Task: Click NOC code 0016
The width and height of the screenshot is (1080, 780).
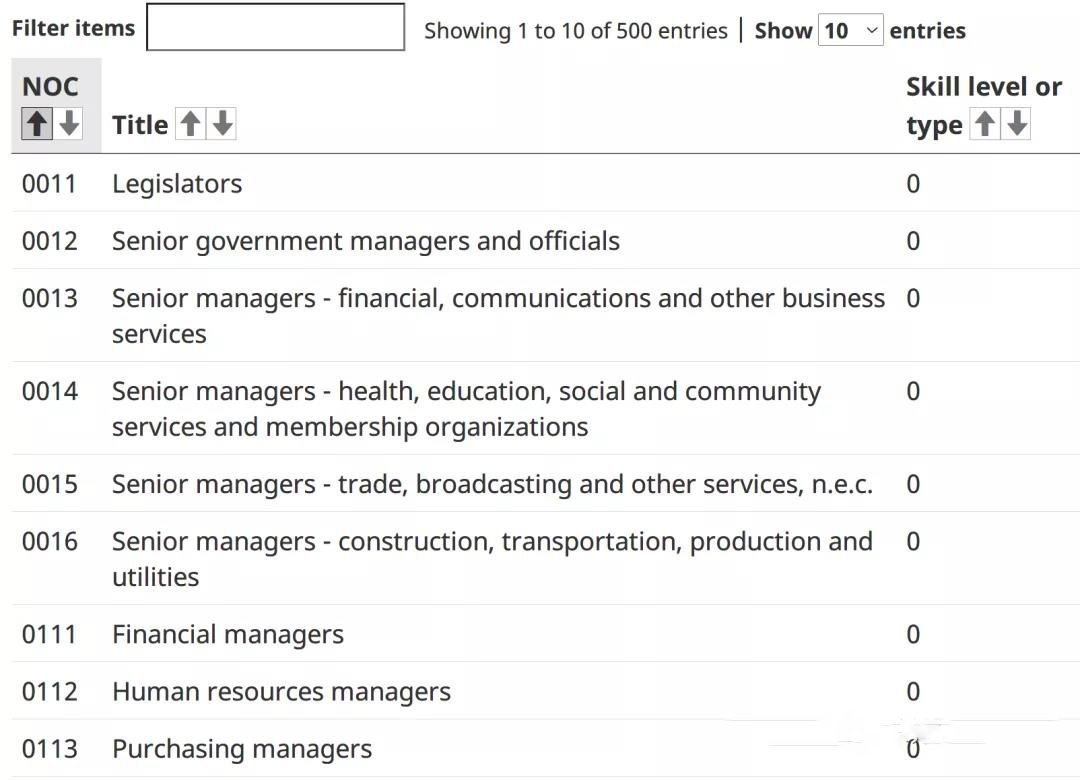Action: [50, 542]
